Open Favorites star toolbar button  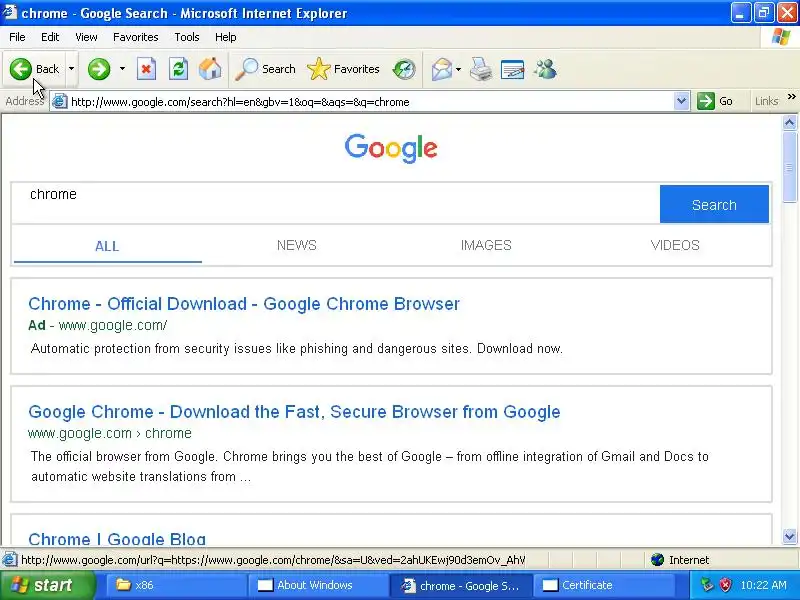click(x=343, y=69)
